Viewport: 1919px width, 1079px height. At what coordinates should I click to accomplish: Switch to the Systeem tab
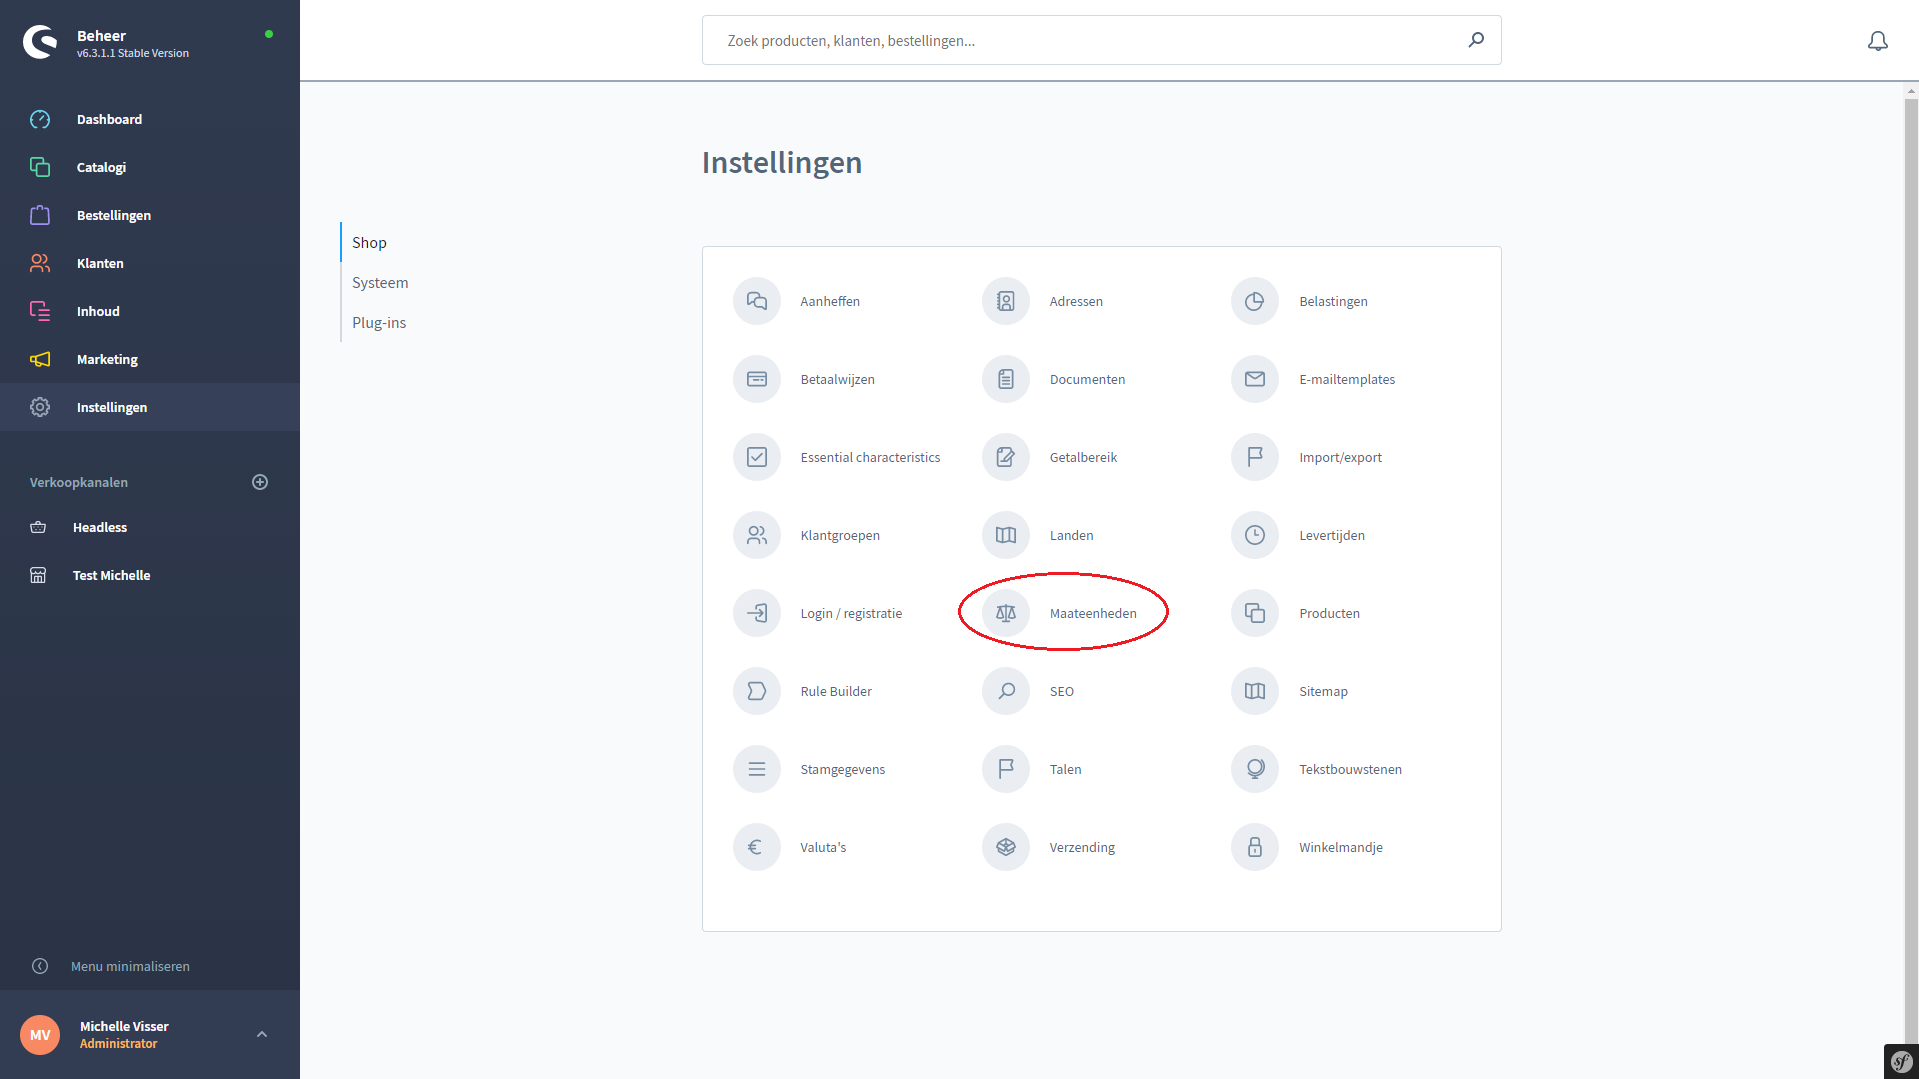click(x=380, y=283)
